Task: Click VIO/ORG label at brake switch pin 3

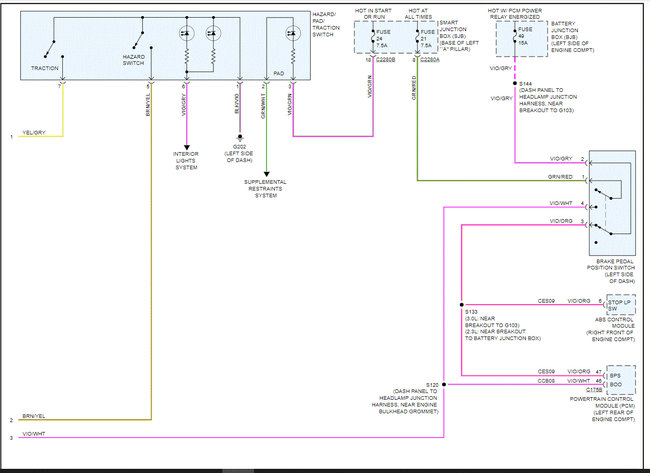Action: click(561, 221)
